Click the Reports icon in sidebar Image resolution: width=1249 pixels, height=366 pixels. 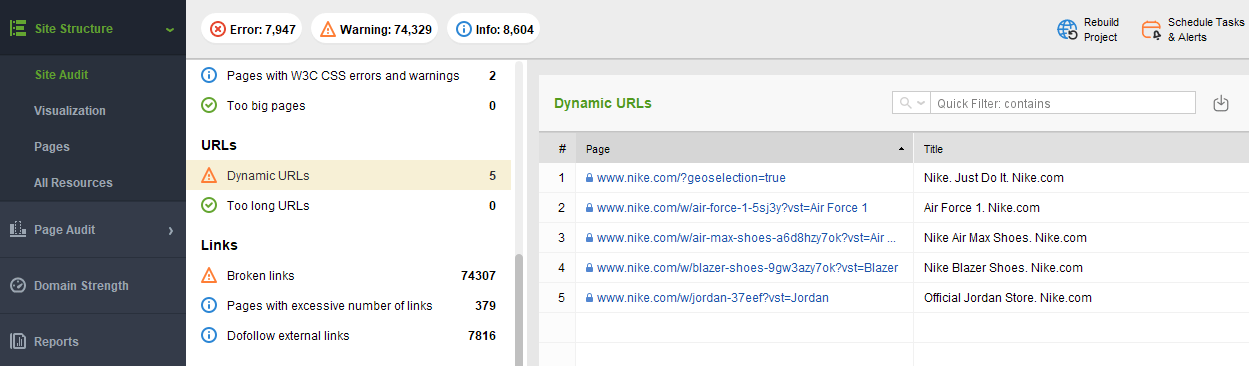17,342
